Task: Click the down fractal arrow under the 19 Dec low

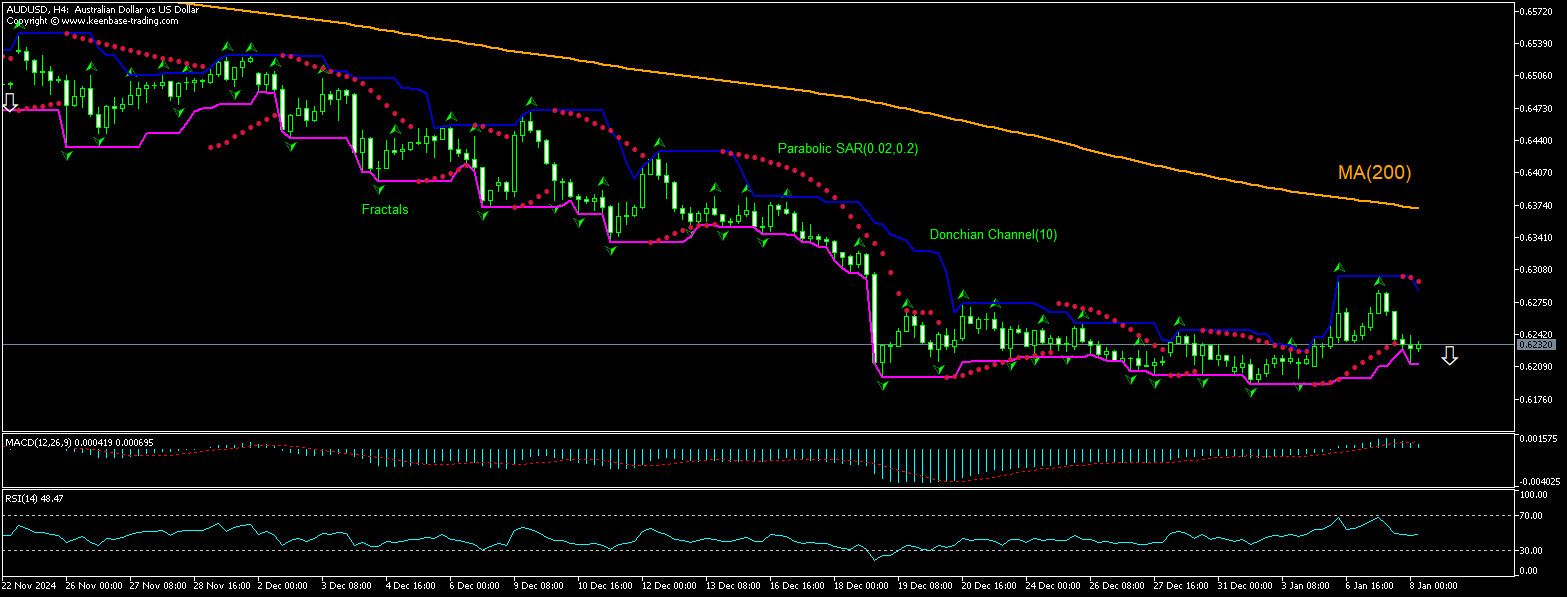Action: click(x=883, y=385)
